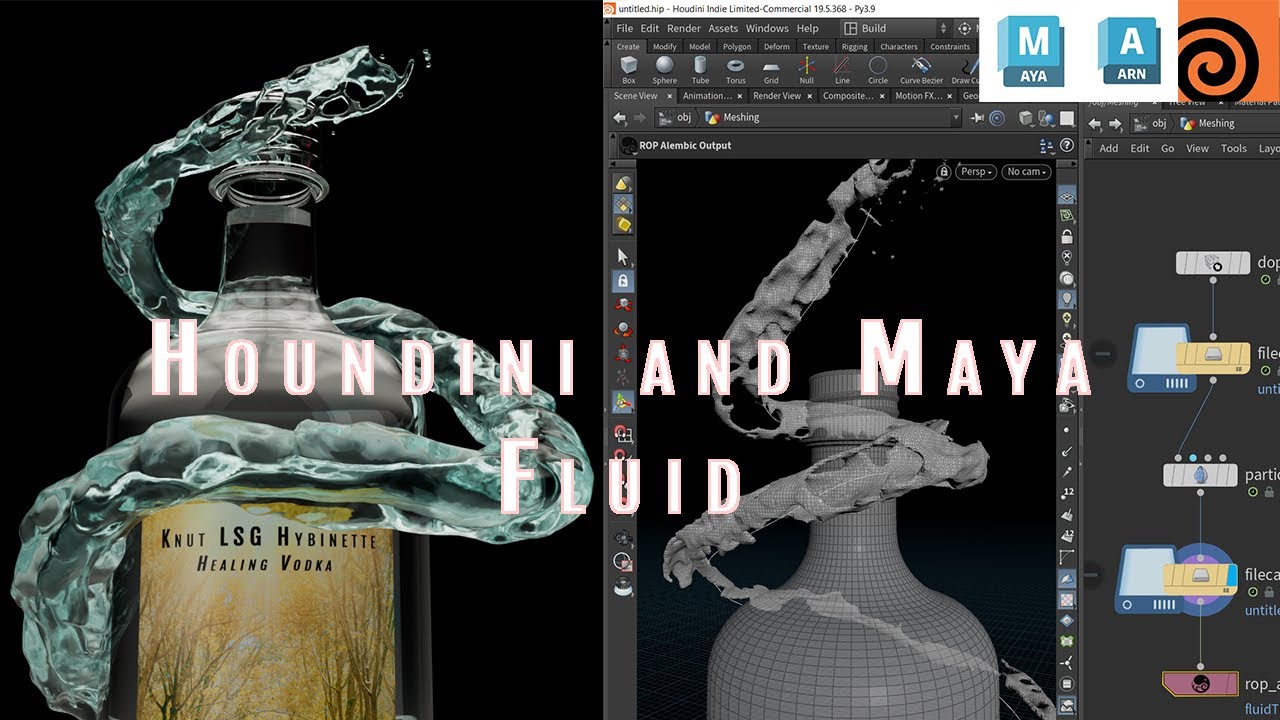Open network editor Go menu
This screenshot has width=1280, height=720.
1168,148
